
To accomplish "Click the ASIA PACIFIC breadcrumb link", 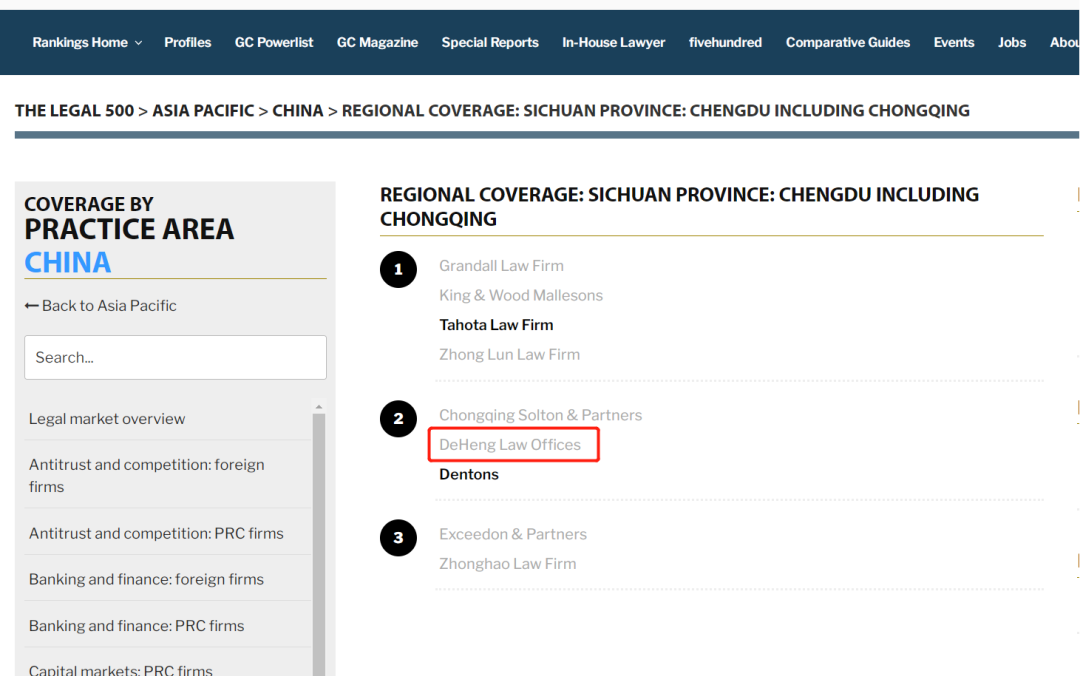I will (203, 111).
